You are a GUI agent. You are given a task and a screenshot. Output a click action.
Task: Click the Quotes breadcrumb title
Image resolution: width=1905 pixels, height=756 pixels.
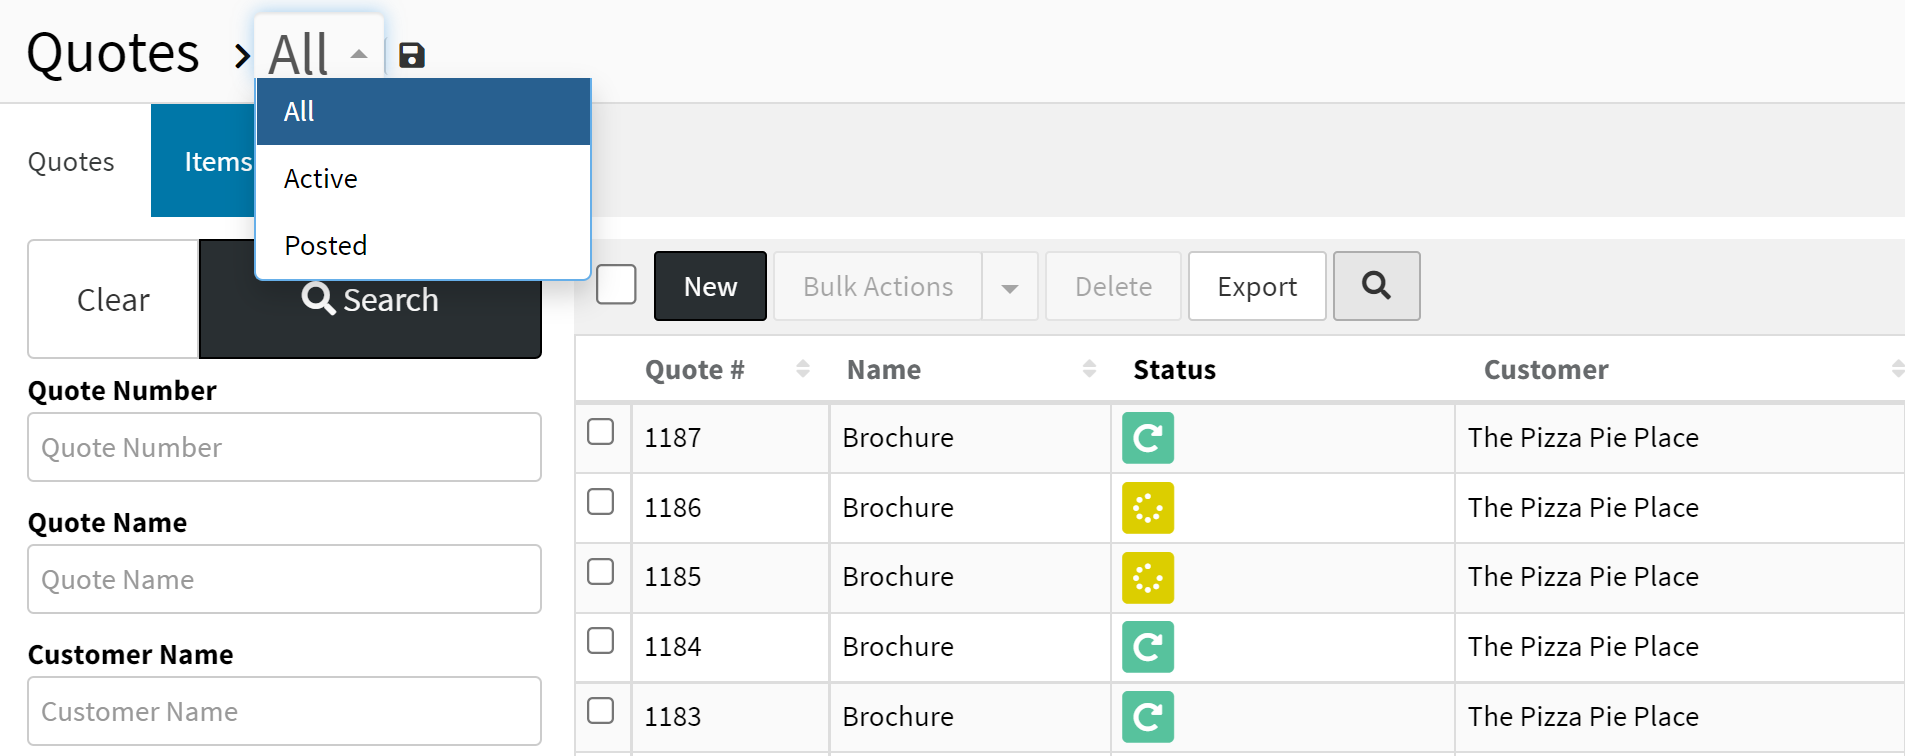click(113, 53)
